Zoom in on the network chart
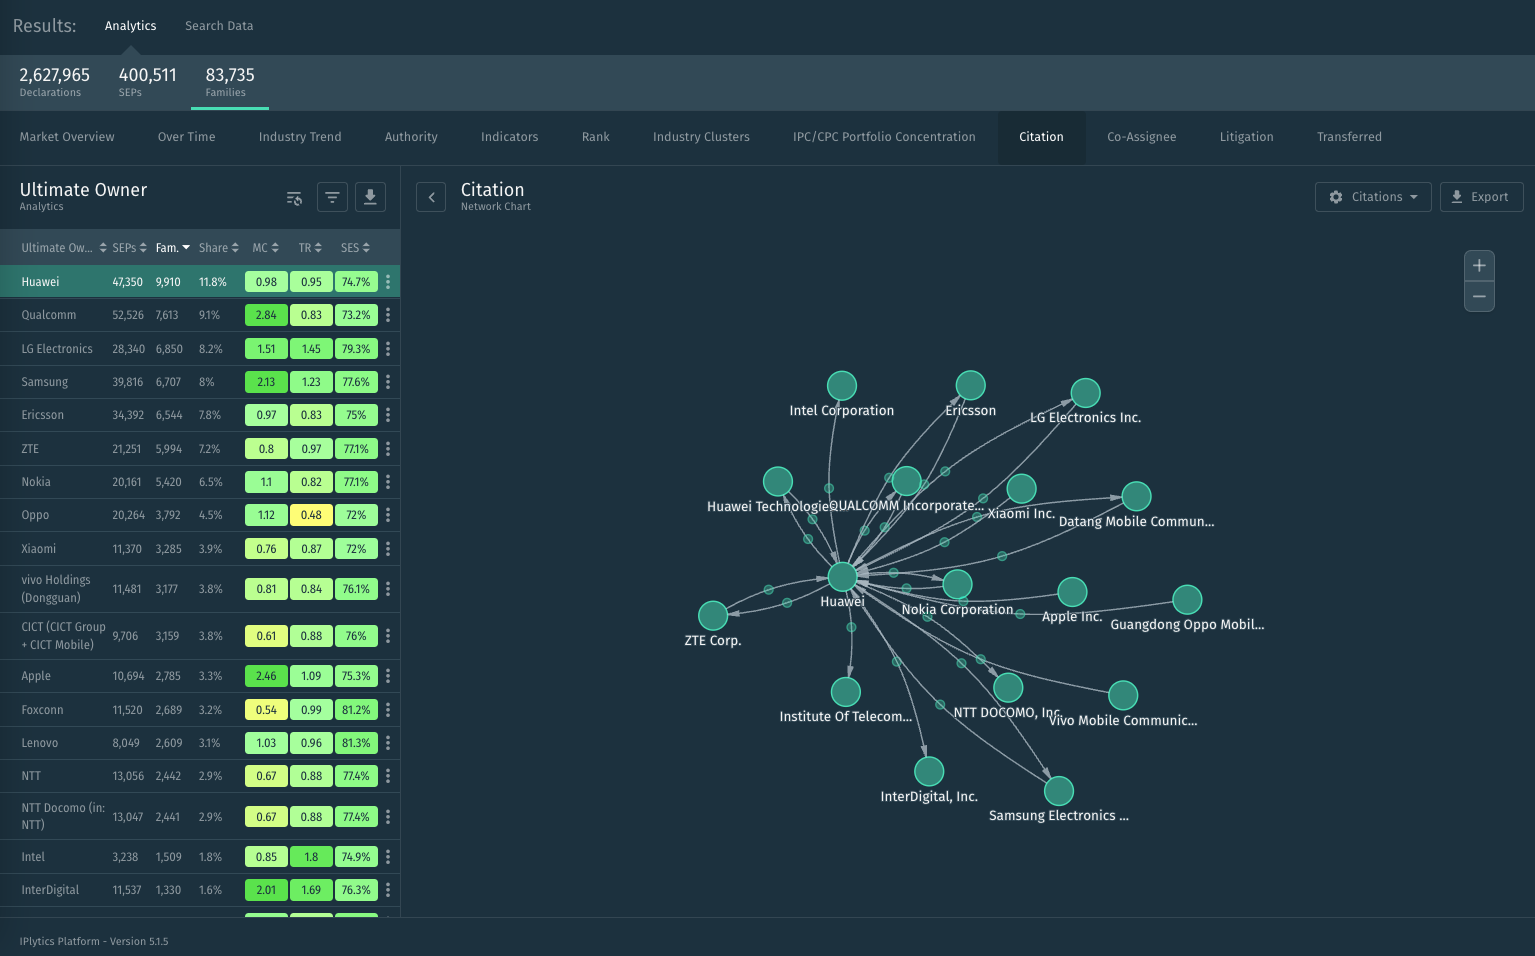 click(1479, 266)
